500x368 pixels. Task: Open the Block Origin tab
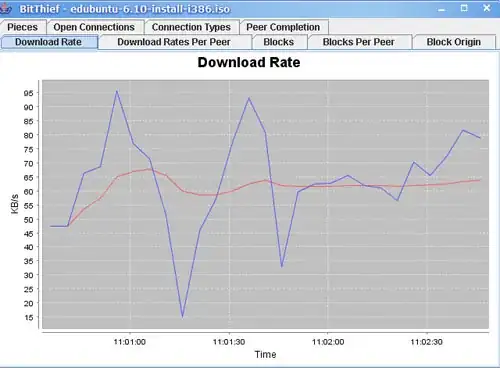tap(454, 42)
